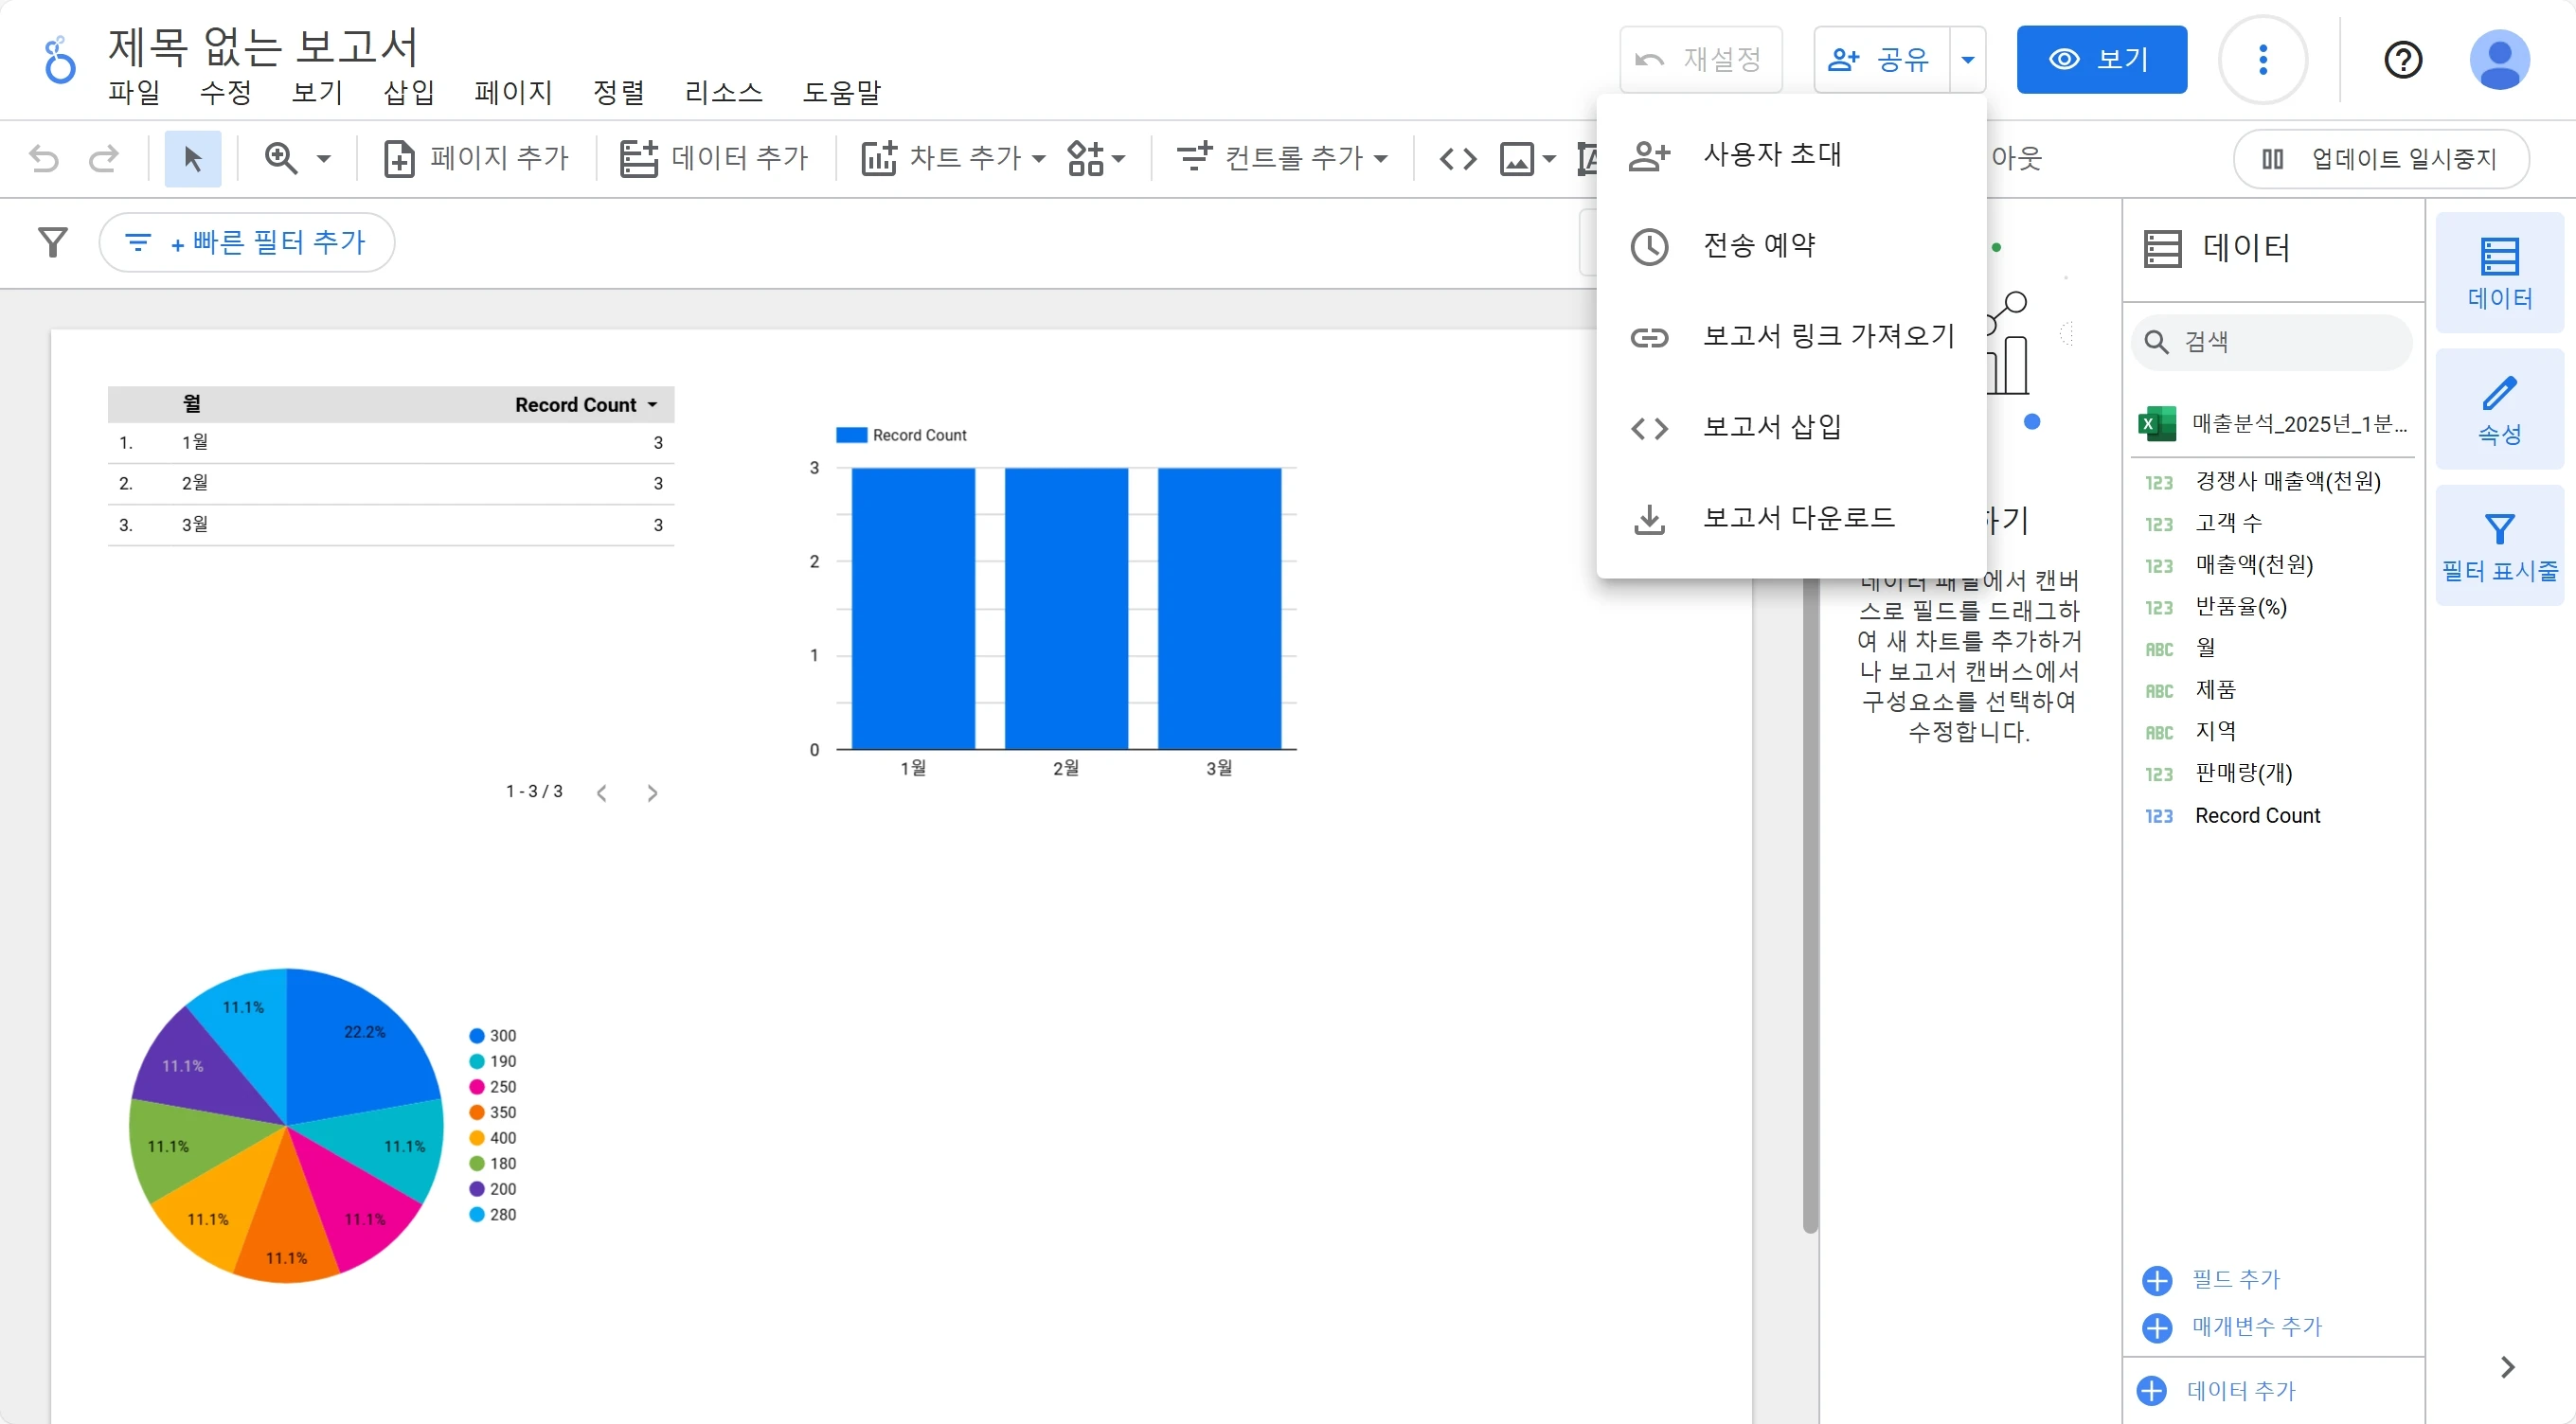The width and height of the screenshot is (2576, 1424).
Task: Open the 도움말 menu
Action: pyautogui.click(x=842, y=92)
